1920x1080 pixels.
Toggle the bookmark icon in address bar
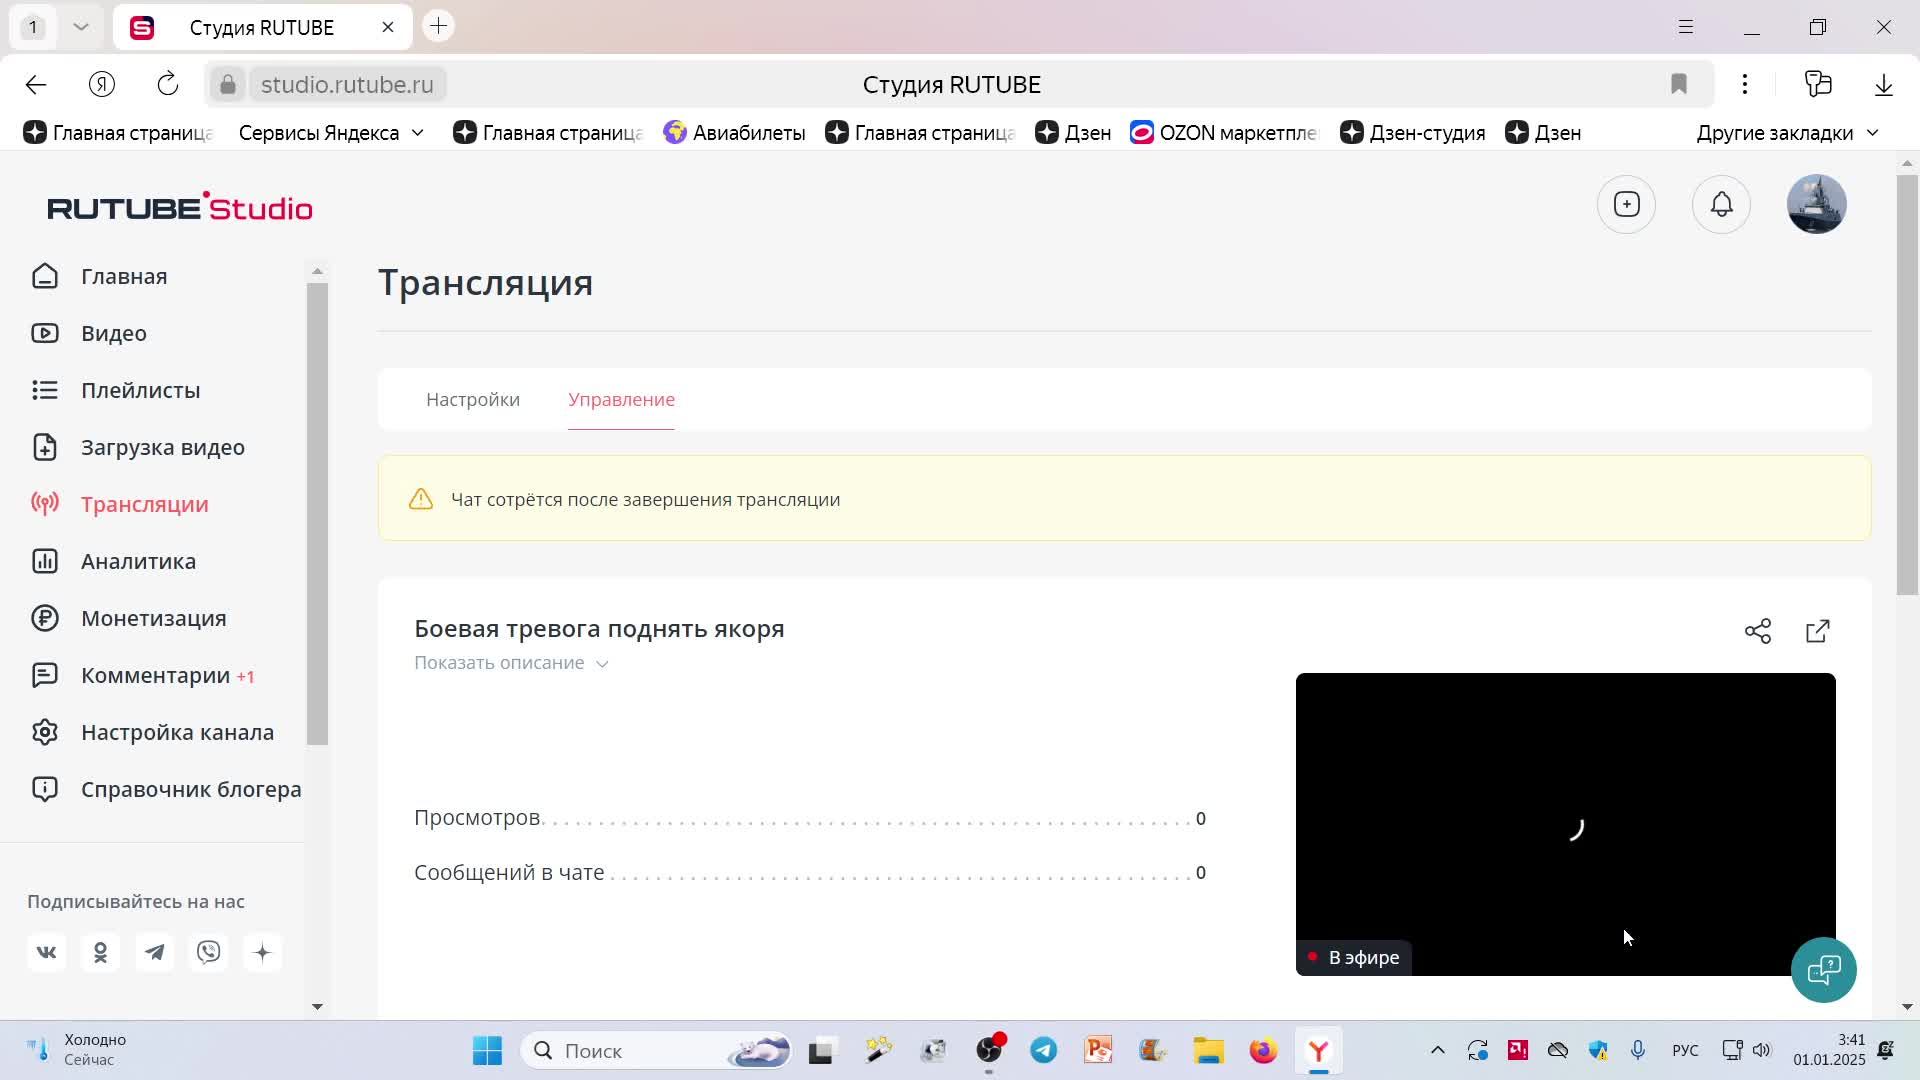pyautogui.click(x=1679, y=84)
